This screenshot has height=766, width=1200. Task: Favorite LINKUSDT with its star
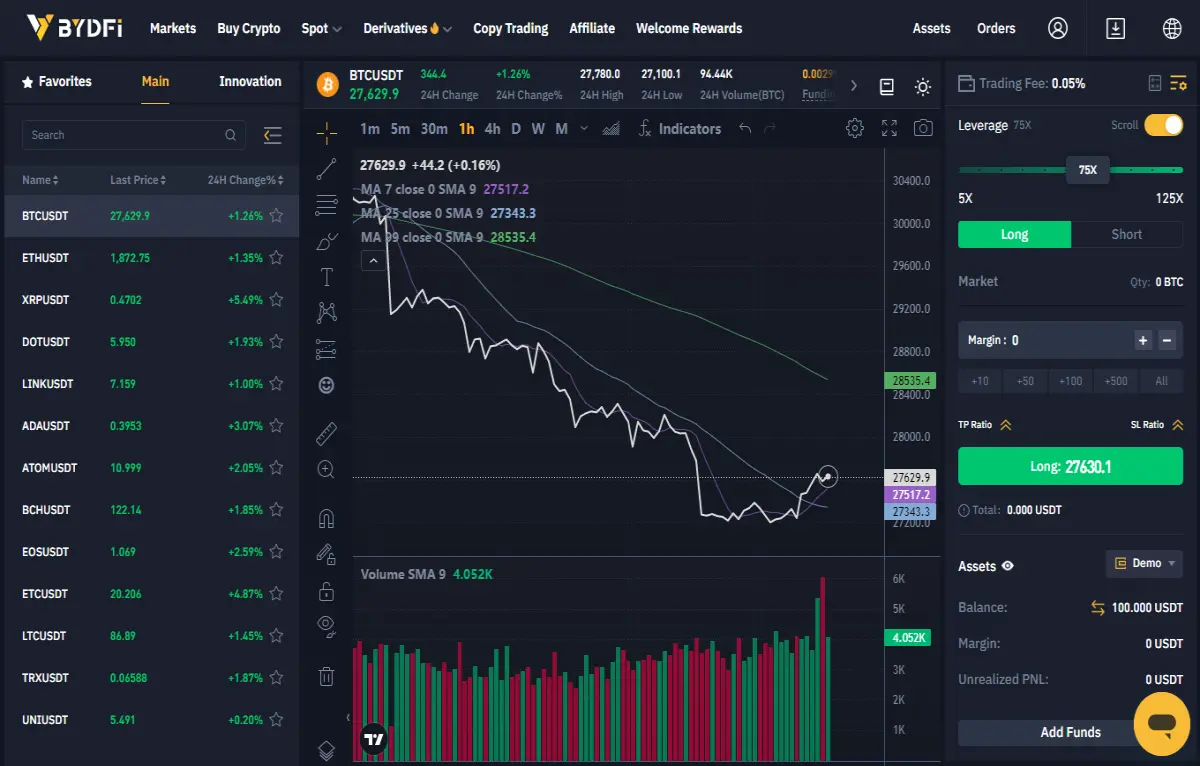[x=276, y=383]
